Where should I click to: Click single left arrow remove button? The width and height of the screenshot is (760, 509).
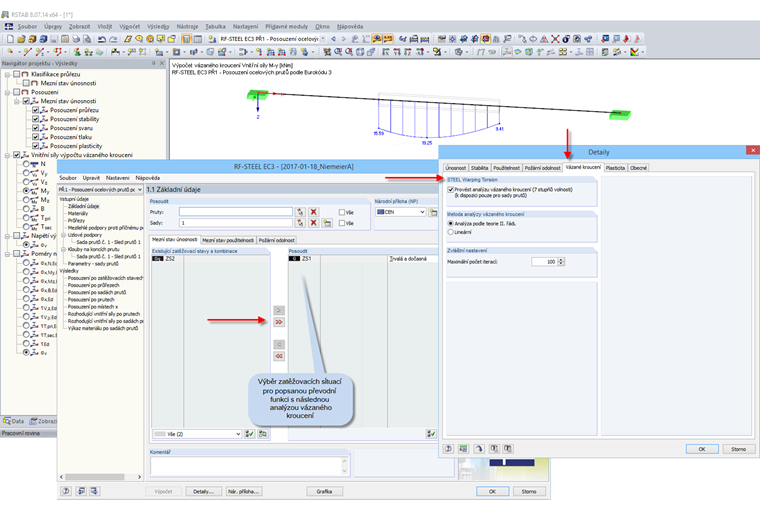(279, 344)
